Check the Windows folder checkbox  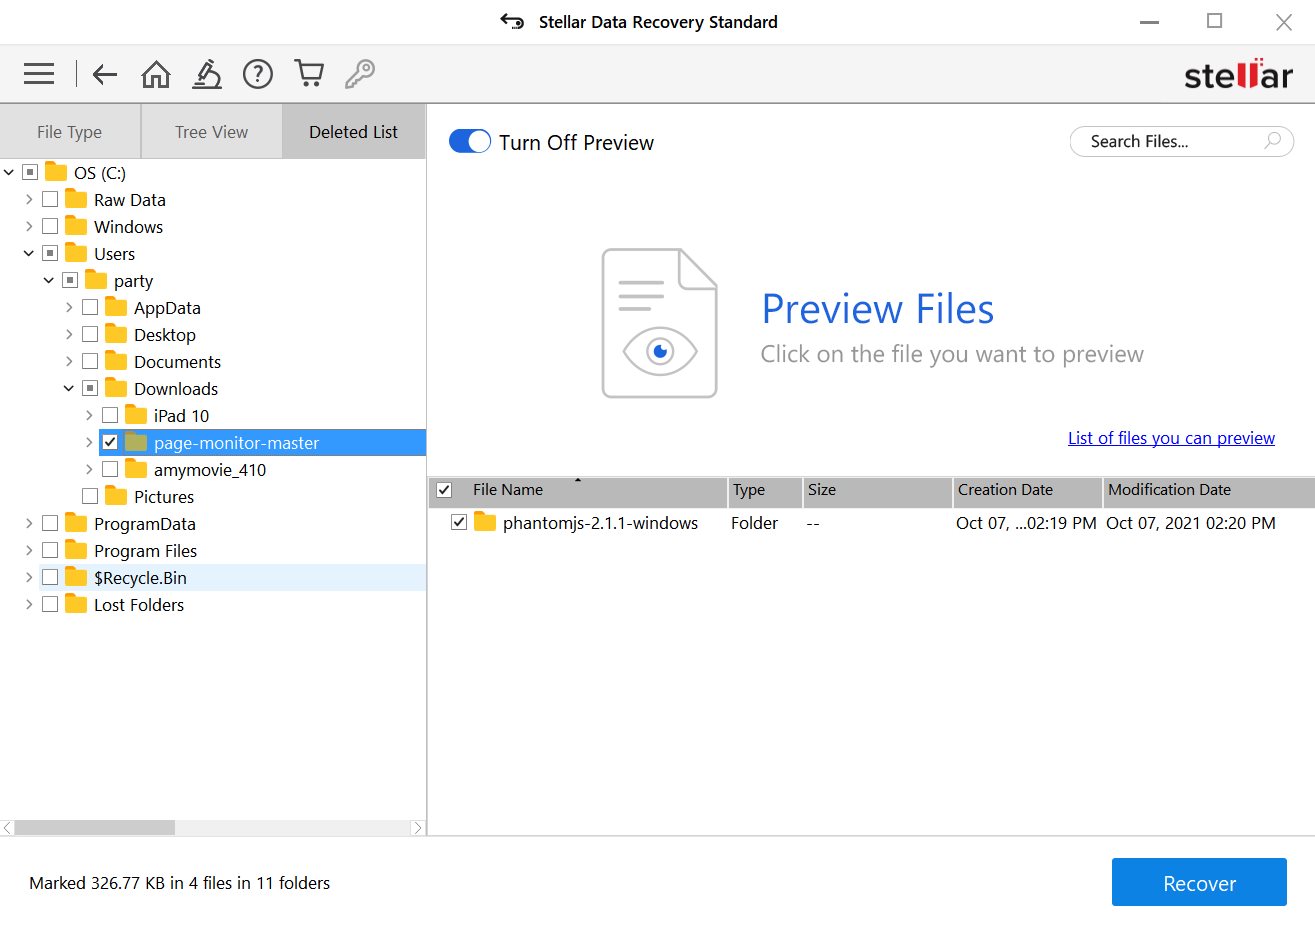[50, 226]
